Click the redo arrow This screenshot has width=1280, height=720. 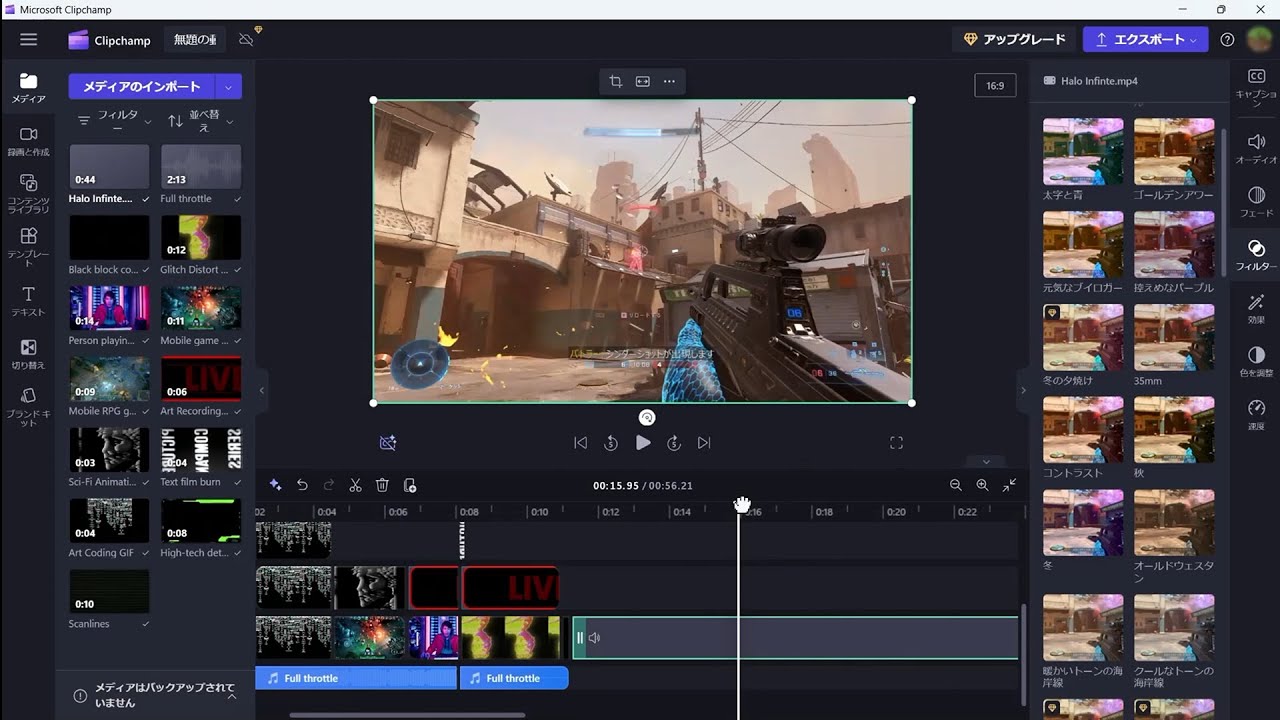click(x=329, y=485)
